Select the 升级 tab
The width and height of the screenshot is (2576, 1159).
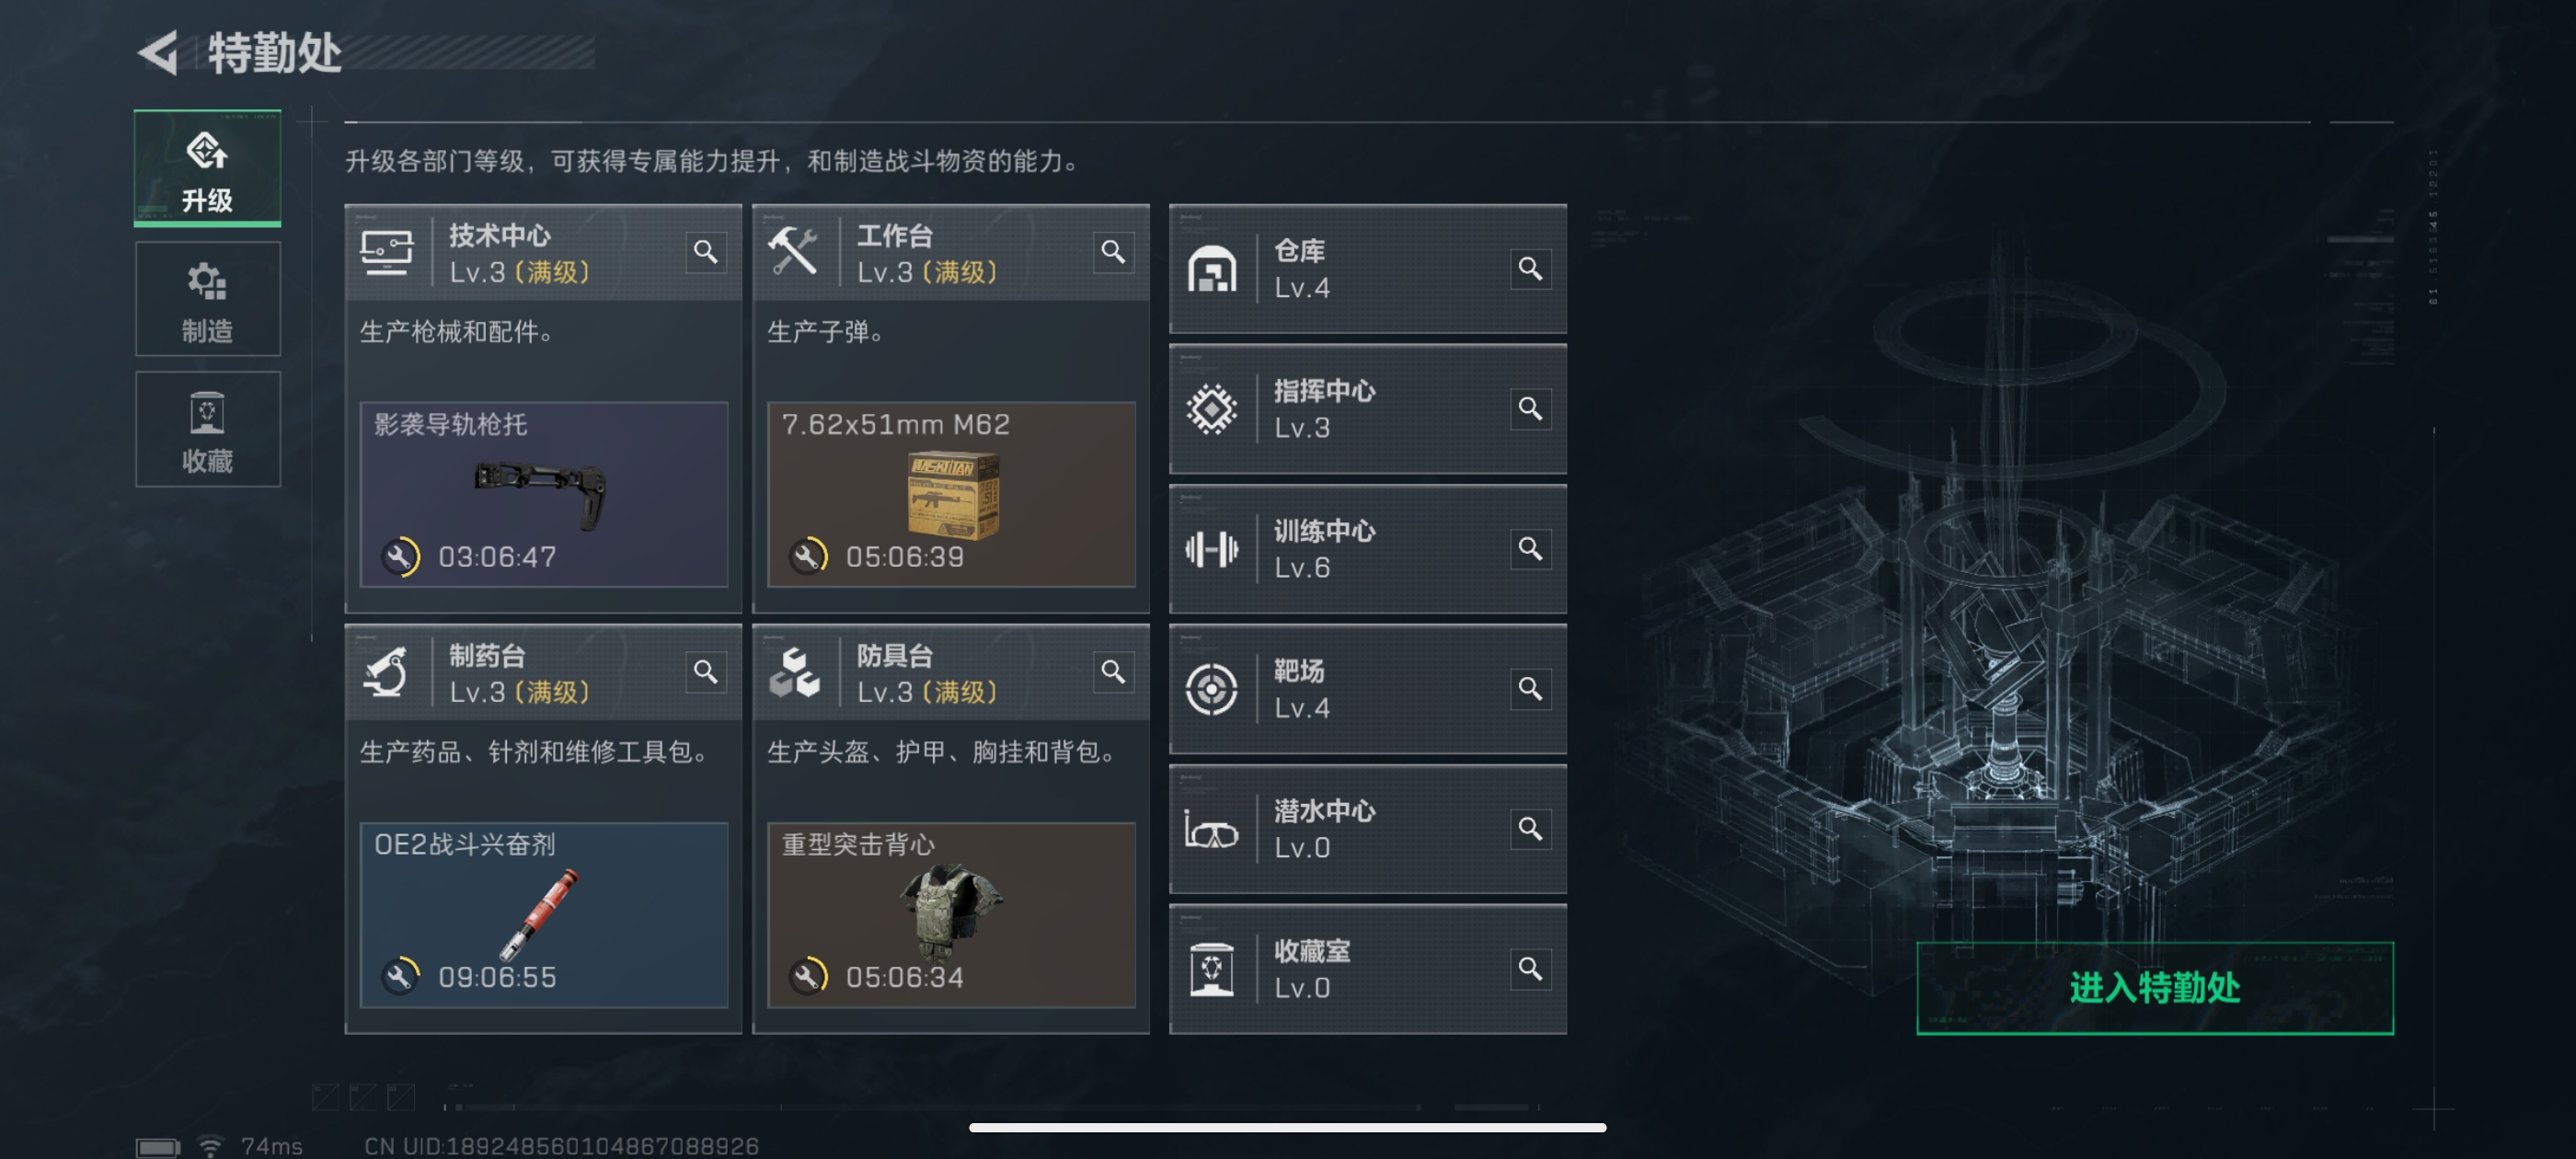coord(208,168)
